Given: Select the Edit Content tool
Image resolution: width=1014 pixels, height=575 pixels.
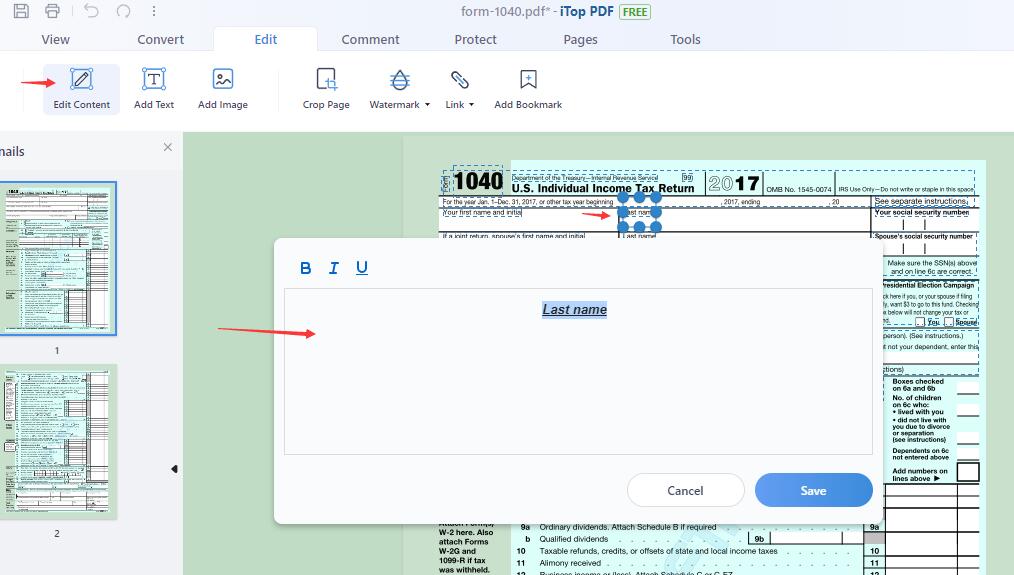Looking at the screenshot, I should (x=82, y=88).
